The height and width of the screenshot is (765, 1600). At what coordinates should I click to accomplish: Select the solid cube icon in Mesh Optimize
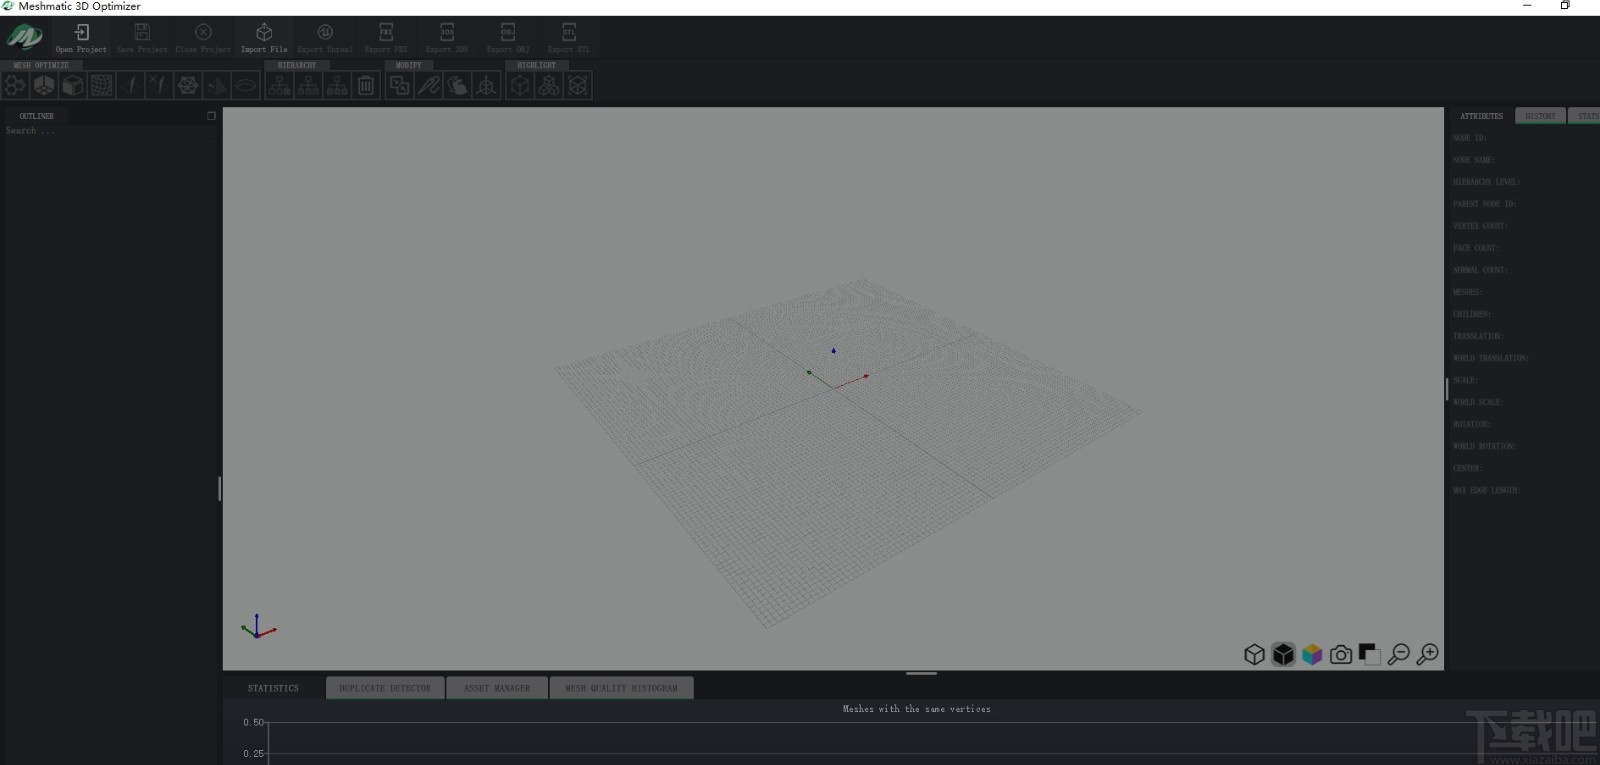point(73,86)
